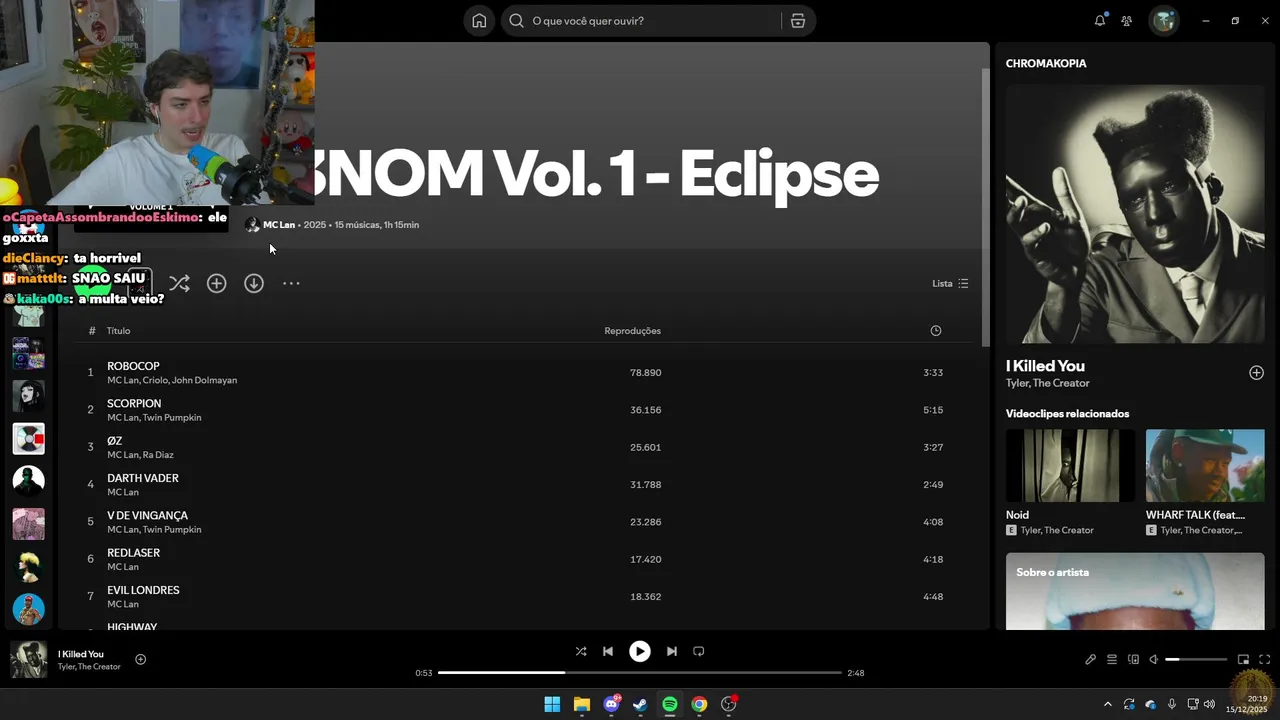Open the notifications bell
Viewport: 1280px width, 720px height.
pyautogui.click(x=1100, y=21)
